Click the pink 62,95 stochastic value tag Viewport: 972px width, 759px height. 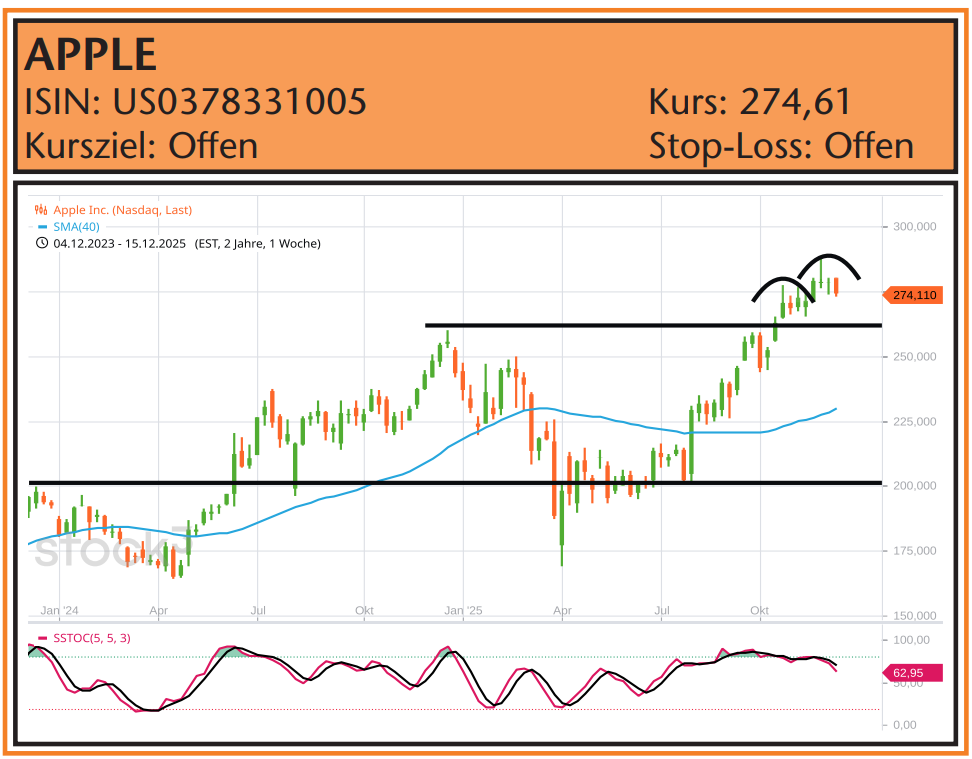(x=910, y=673)
